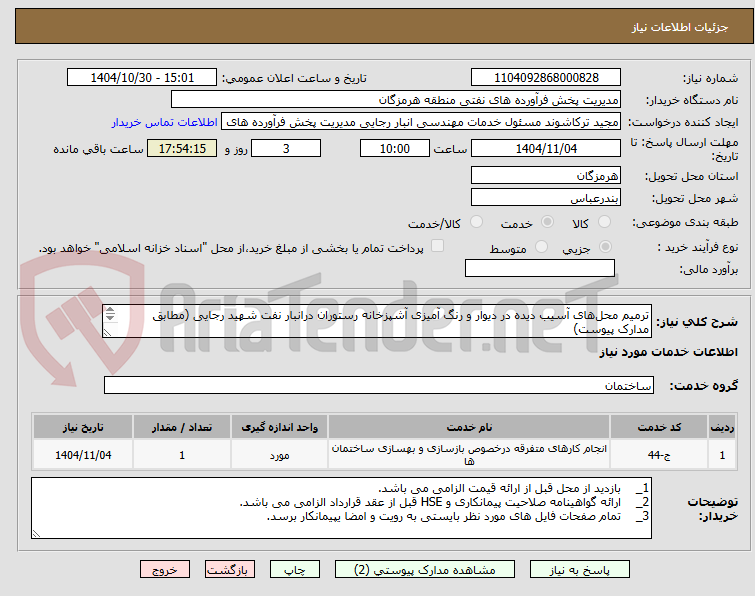This screenshot has height=596, width=755.
Task: Click the کد خدمت column header
Action: coord(659,428)
